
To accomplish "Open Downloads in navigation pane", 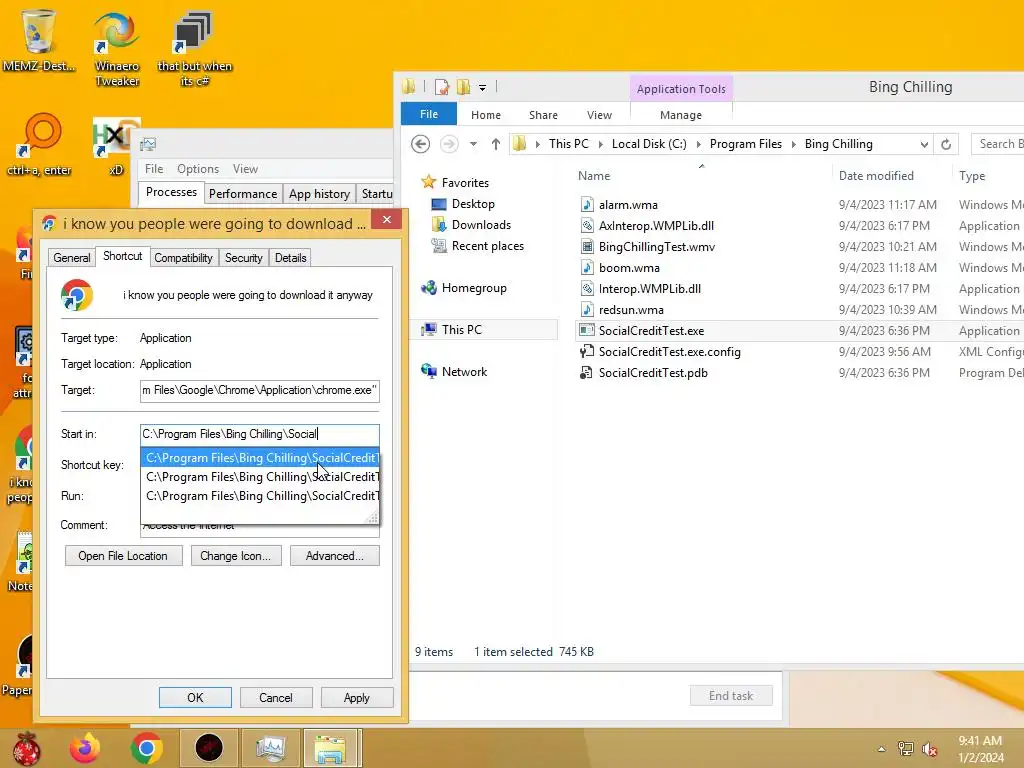I will (x=471, y=225).
